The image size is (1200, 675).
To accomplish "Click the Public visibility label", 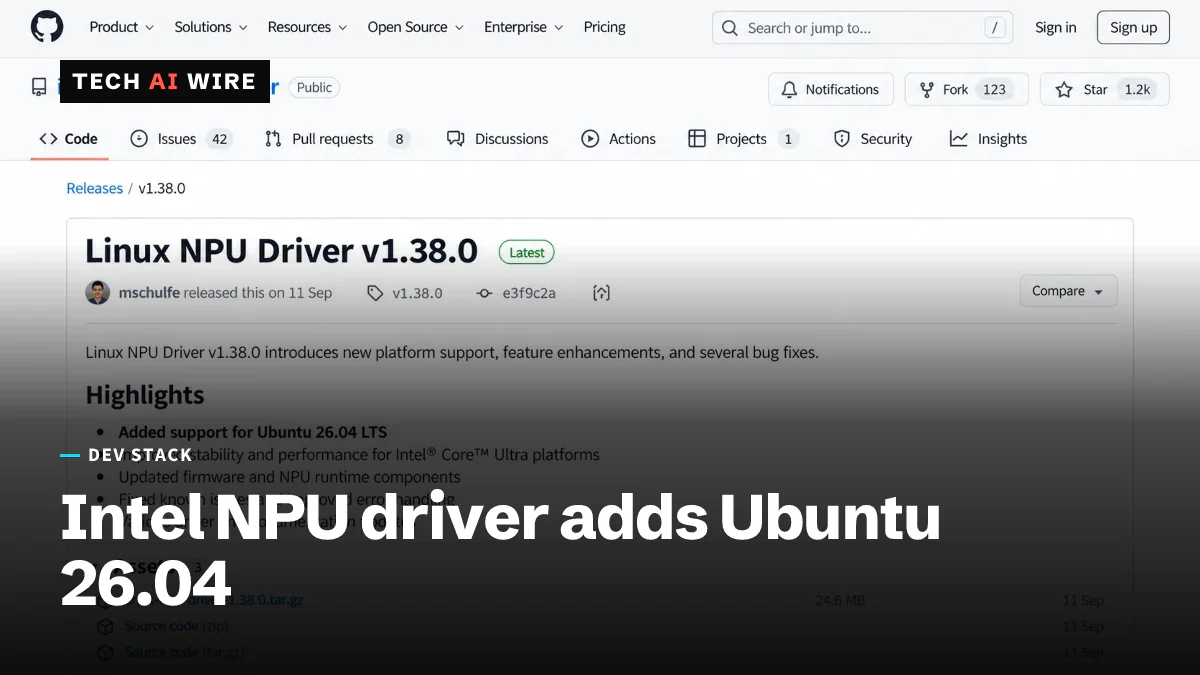I will coord(314,87).
